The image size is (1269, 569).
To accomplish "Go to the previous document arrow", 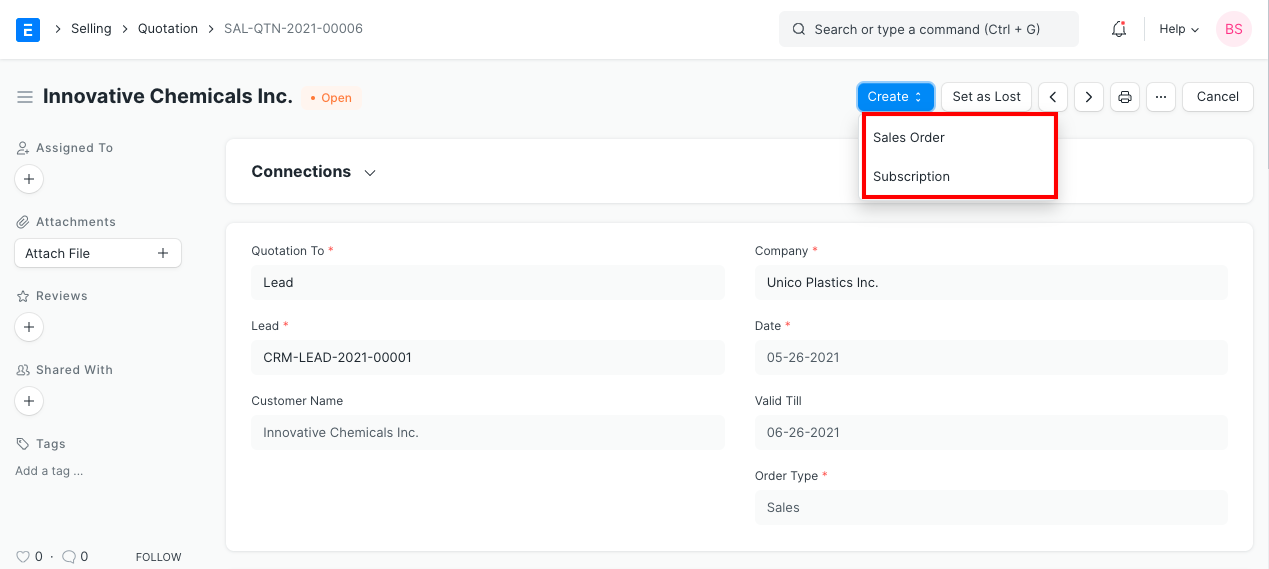I will pos(1052,97).
